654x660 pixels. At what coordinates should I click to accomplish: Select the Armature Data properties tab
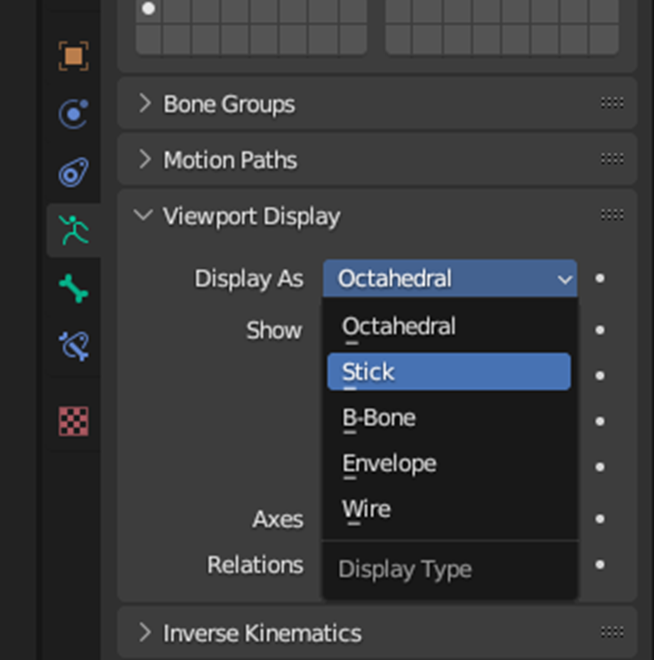click(73, 230)
